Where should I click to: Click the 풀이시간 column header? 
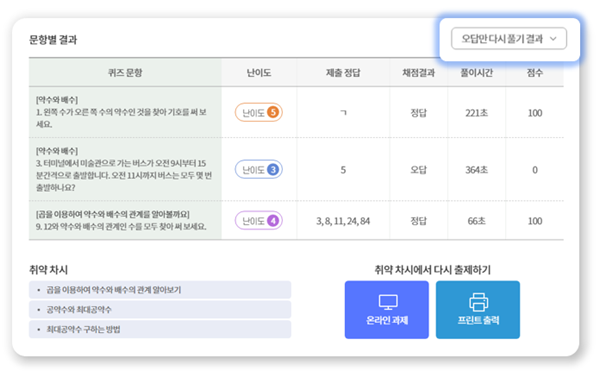(x=476, y=73)
